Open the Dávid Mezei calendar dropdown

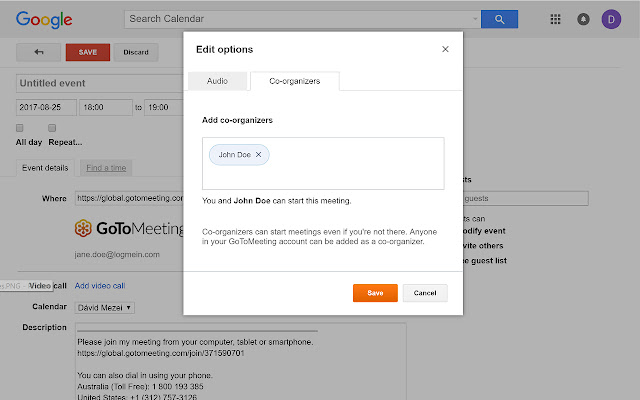(x=105, y=307)
